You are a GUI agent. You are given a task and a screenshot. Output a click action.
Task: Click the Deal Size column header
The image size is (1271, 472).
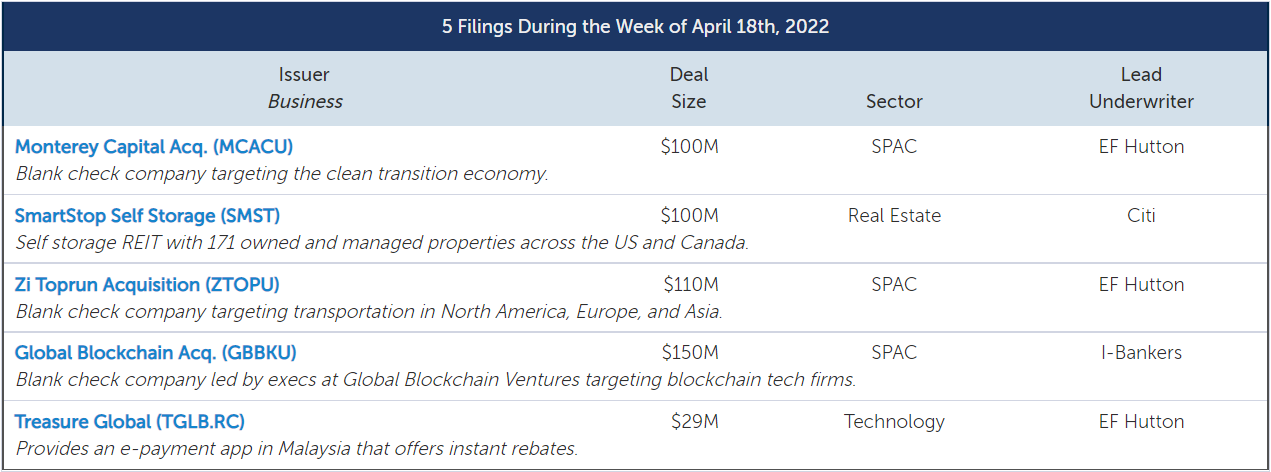coord(689,88)
